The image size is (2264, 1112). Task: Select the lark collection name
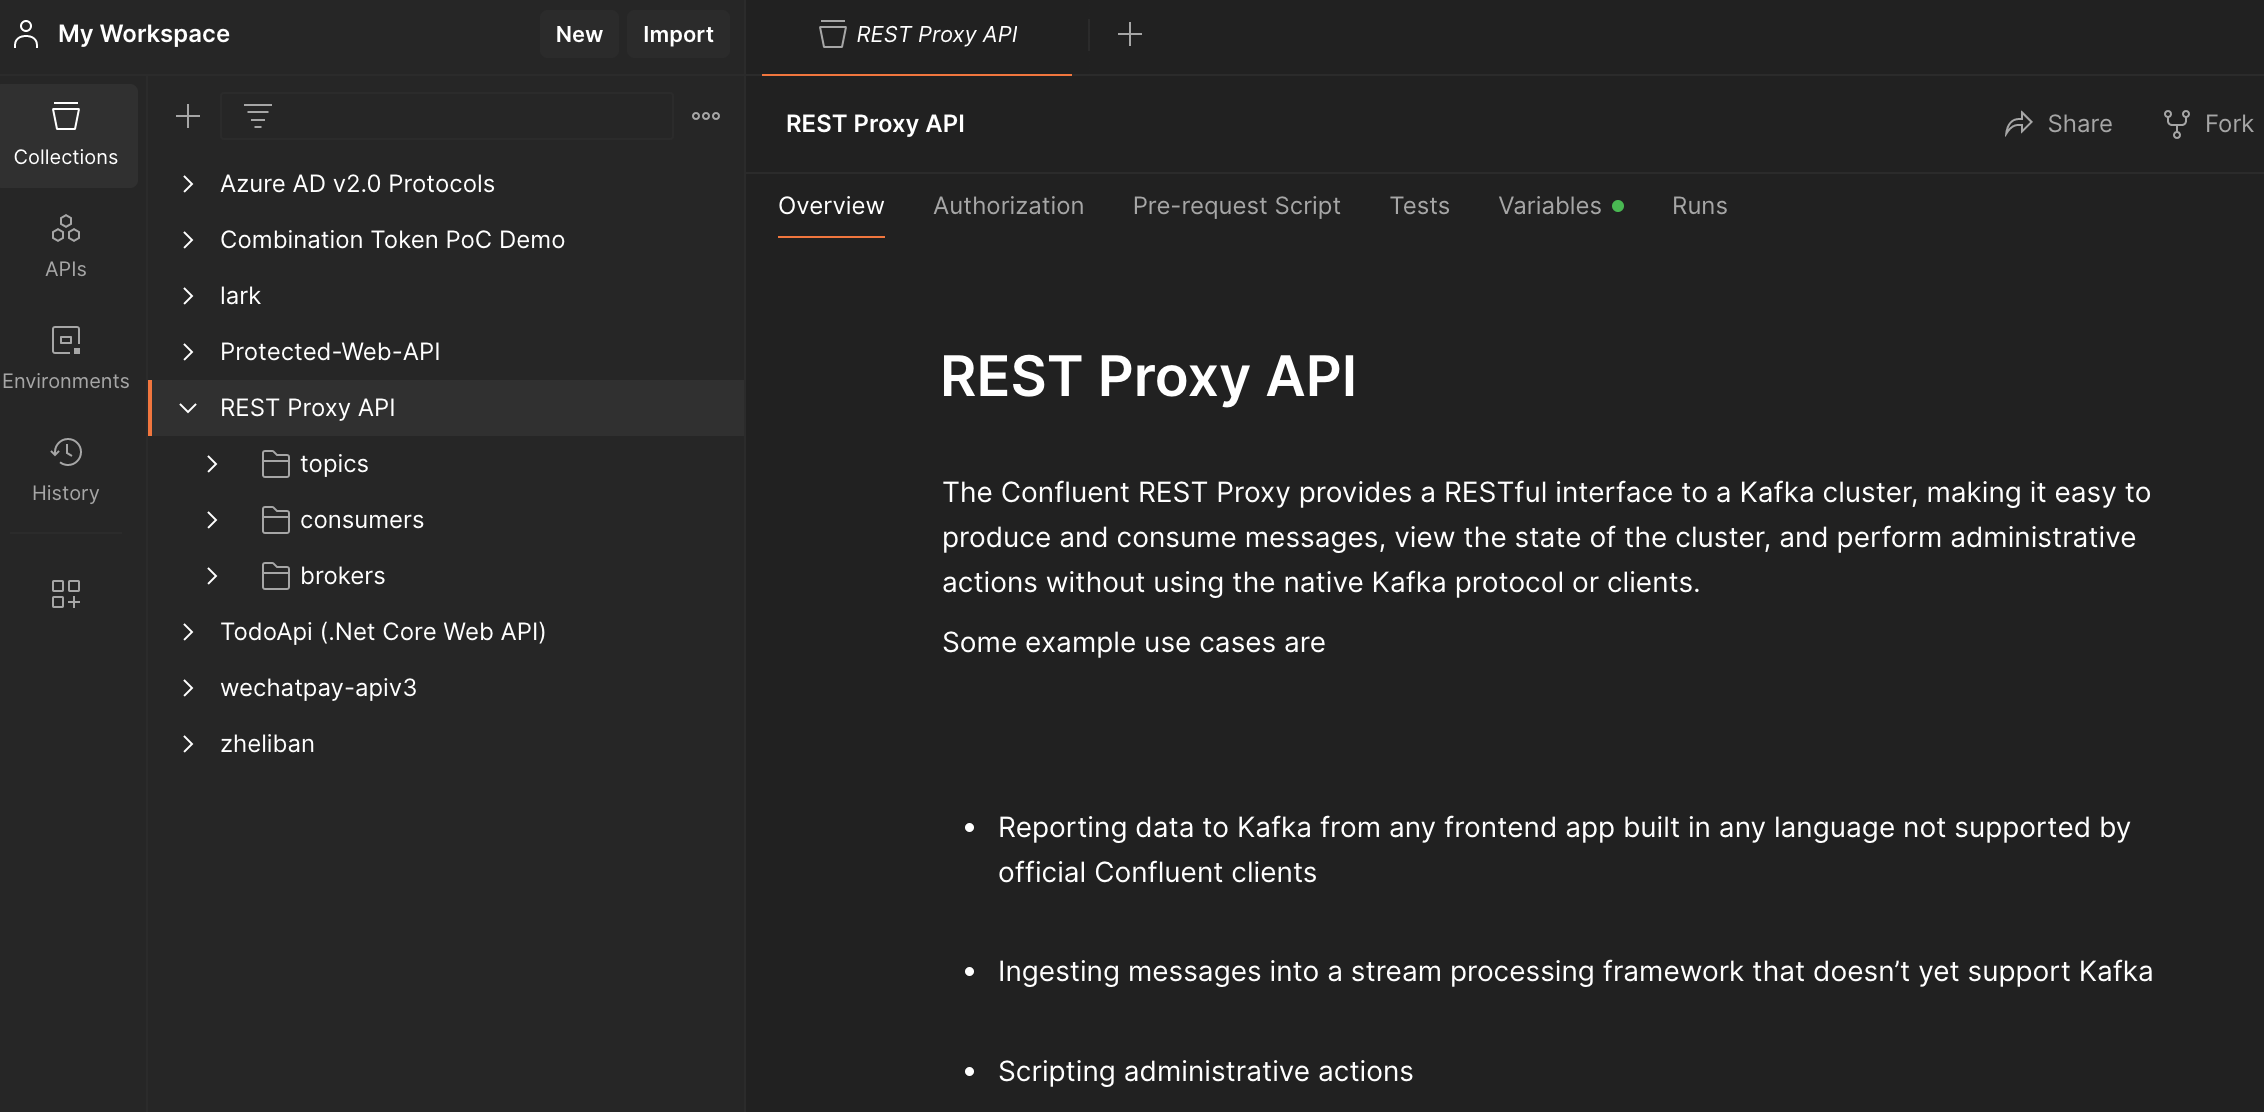[x=240, y=296]
